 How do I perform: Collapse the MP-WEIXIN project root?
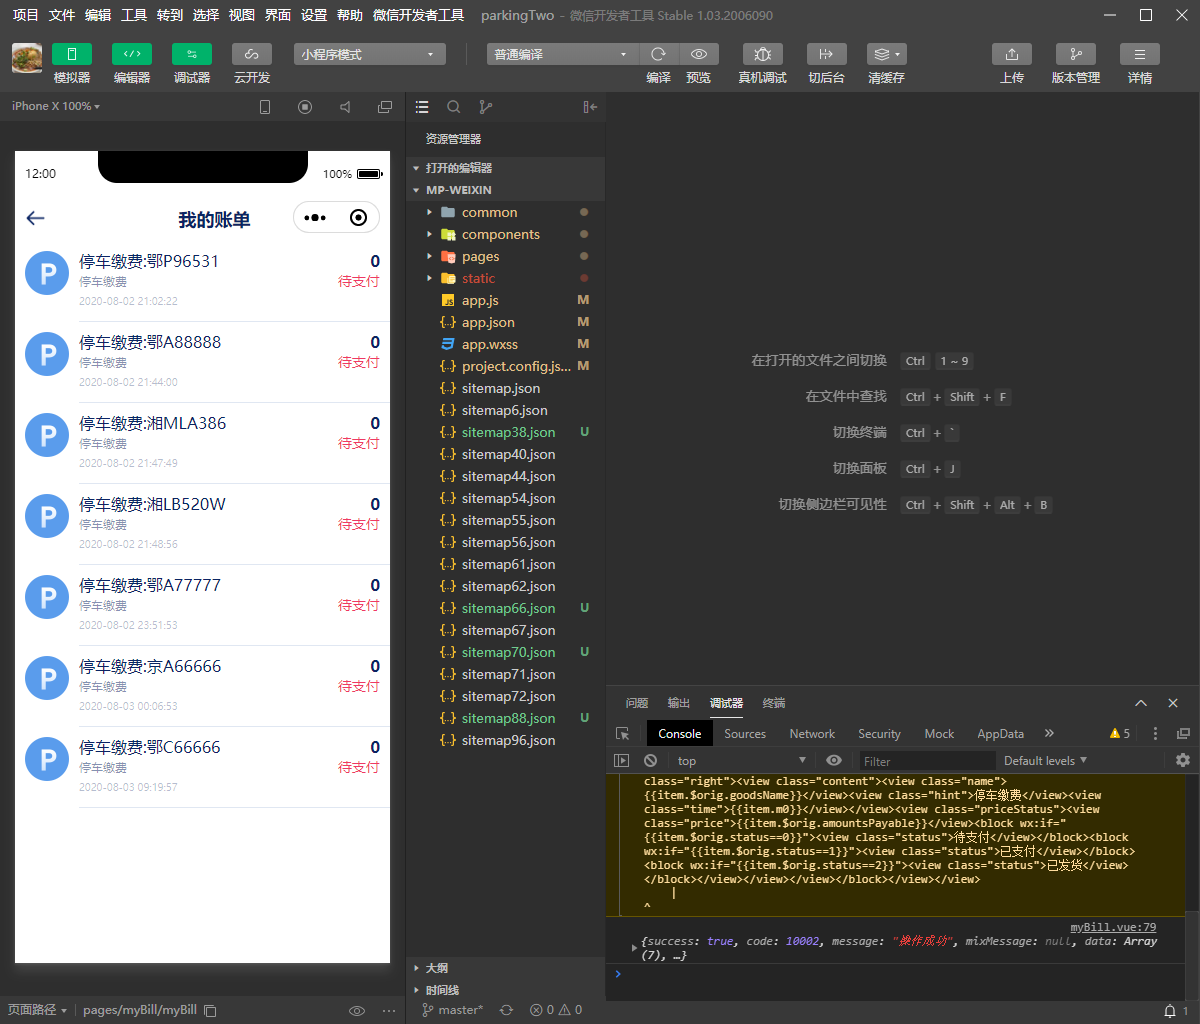[x=505, y=190]
